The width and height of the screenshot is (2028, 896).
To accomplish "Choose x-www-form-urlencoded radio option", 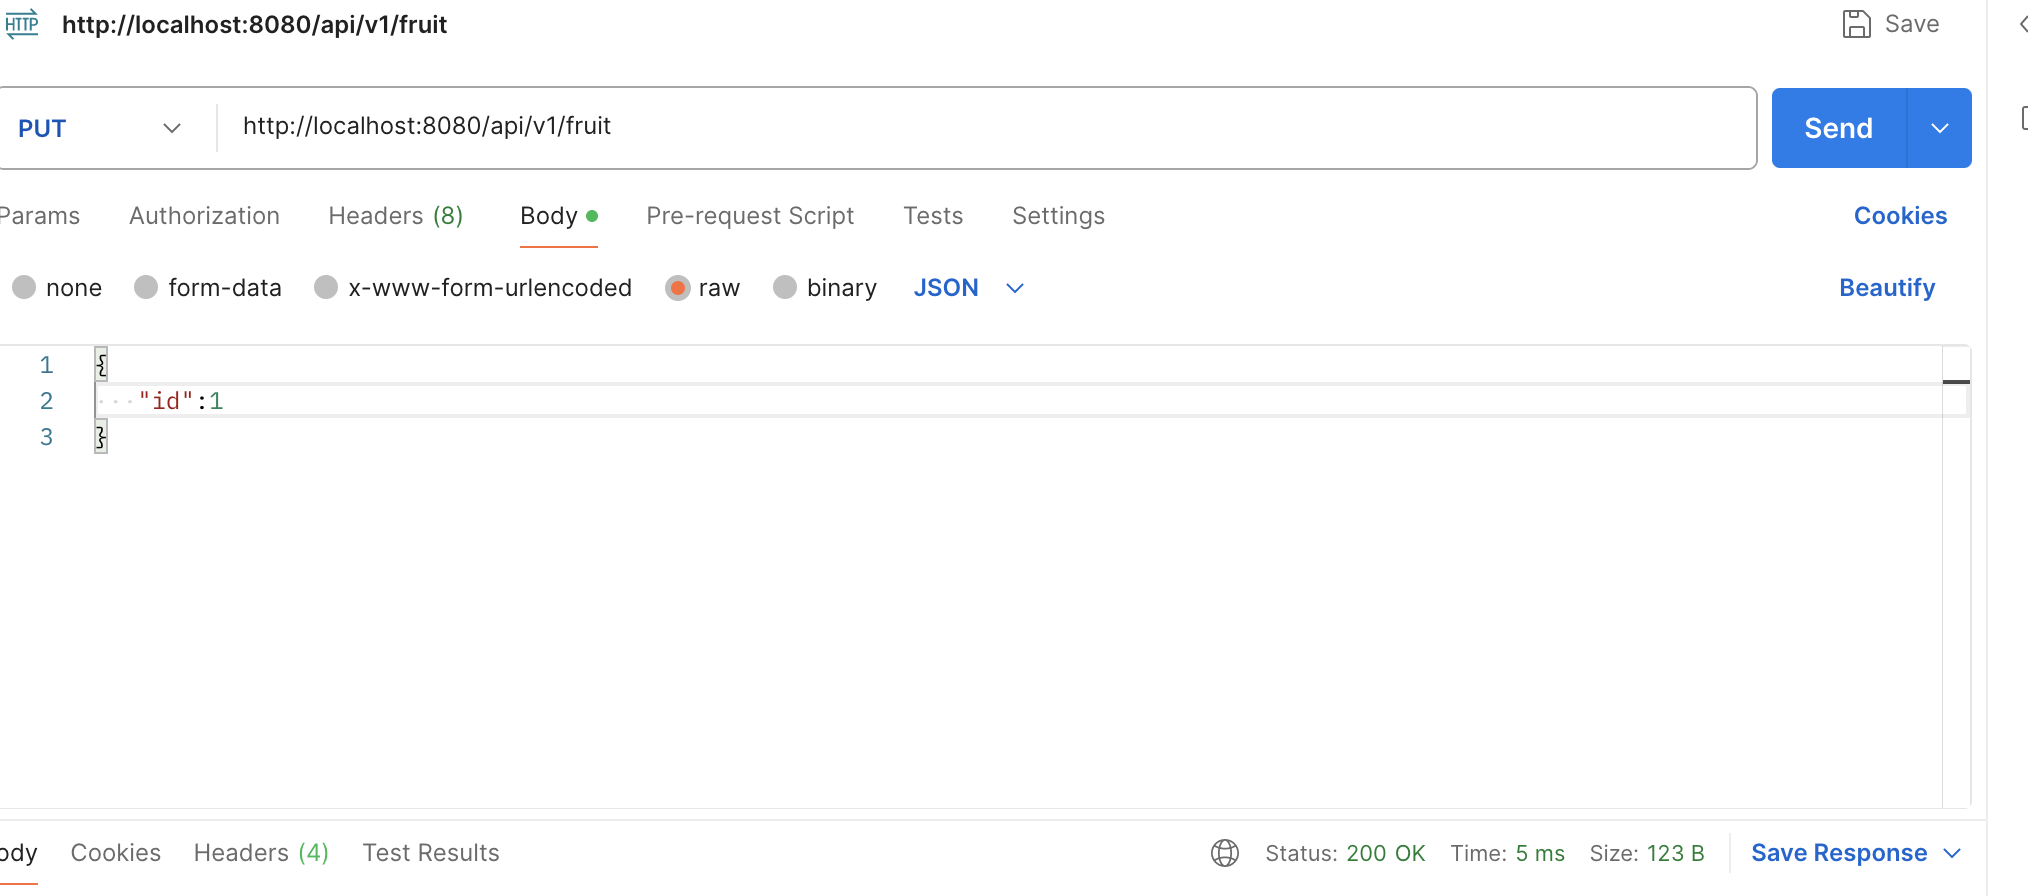I will (326, 288).
